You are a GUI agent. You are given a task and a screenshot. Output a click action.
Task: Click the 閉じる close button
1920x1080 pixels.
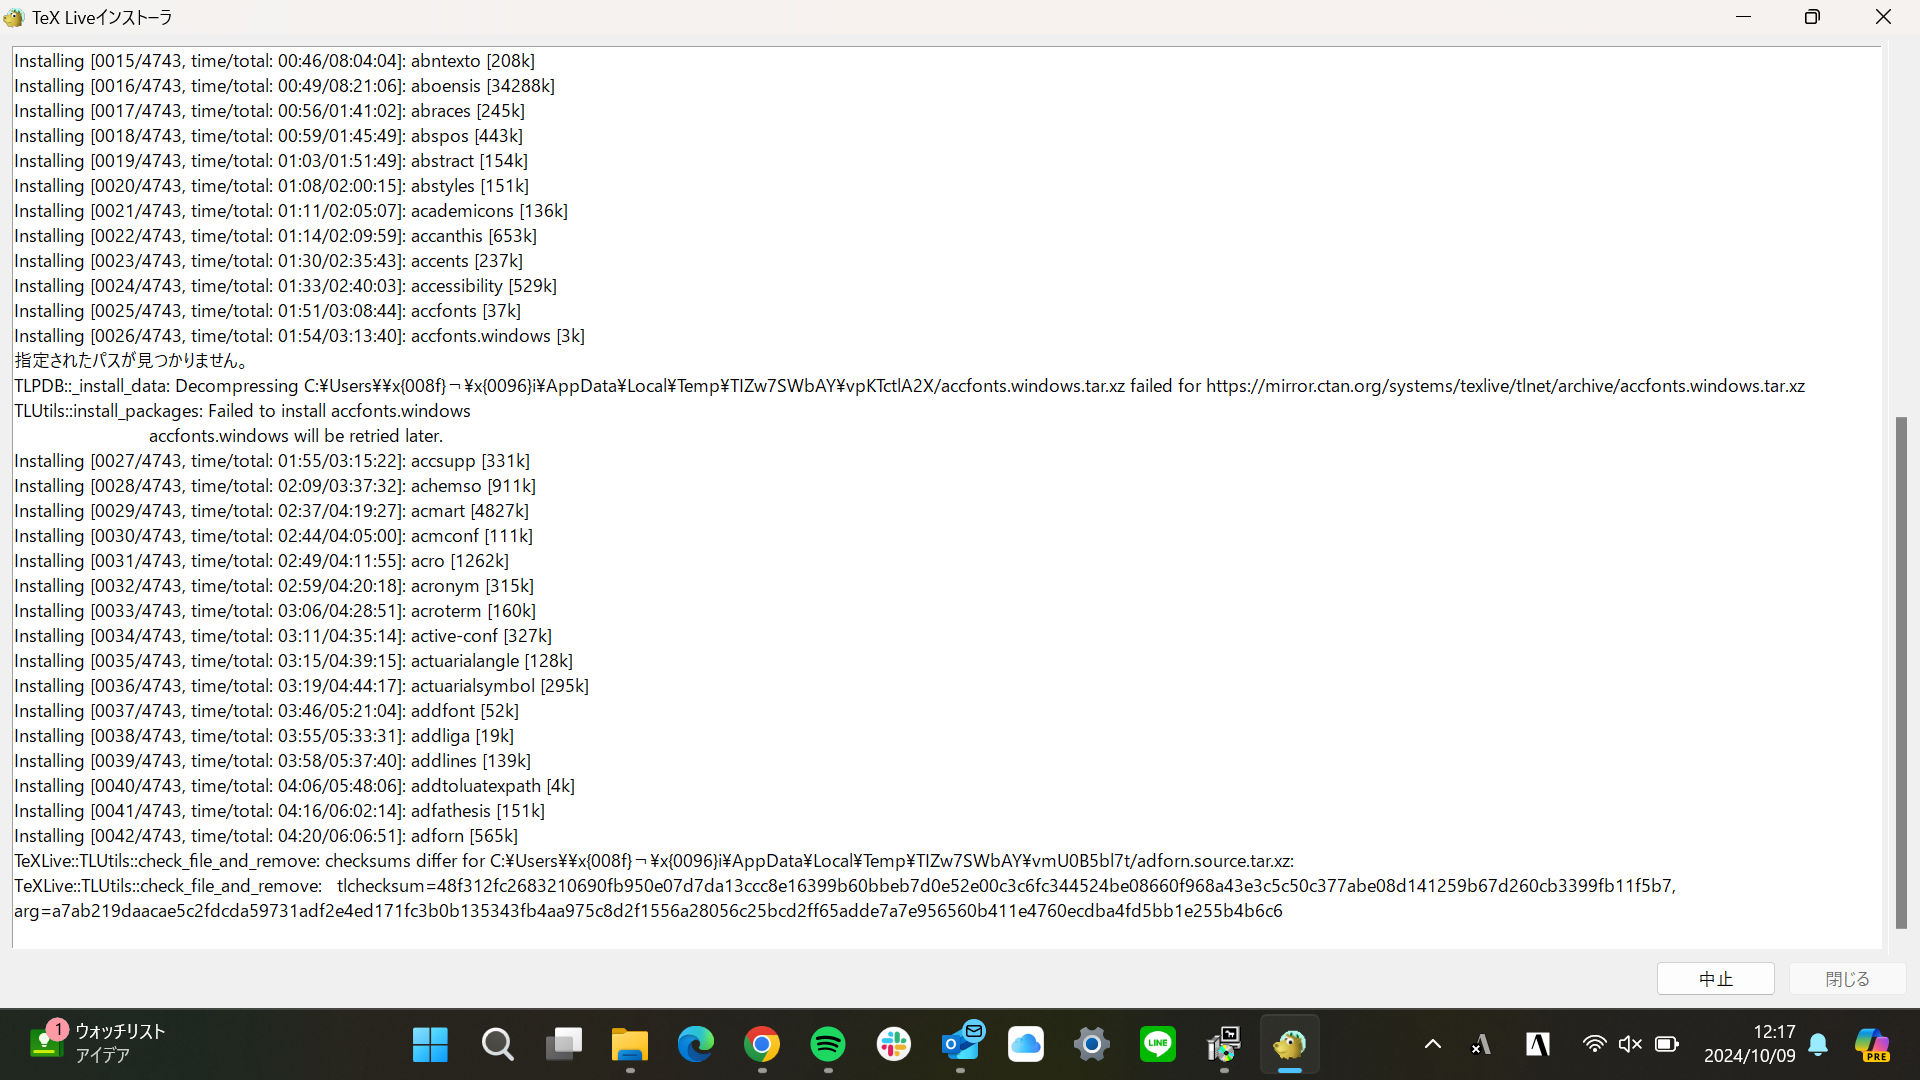coord(1847,979)
